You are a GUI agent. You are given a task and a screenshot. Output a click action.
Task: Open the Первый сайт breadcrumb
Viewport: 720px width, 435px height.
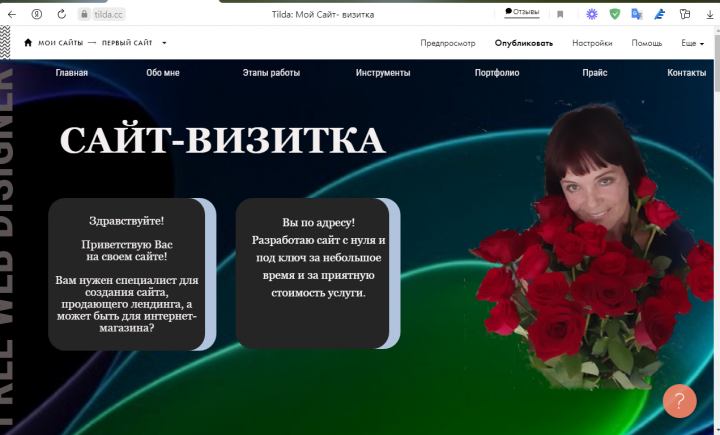point(127,43)
